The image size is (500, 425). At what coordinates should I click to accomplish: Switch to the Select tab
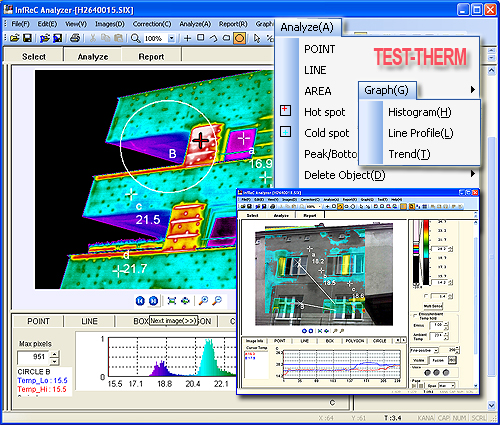34,56
